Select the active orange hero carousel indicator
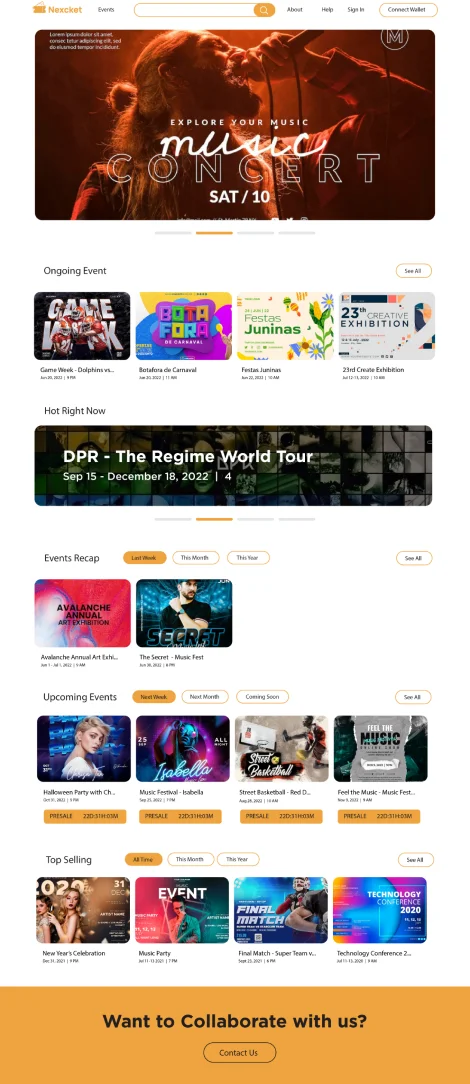This screenshot has width=470, height=1084. click(x=214, y=233)
